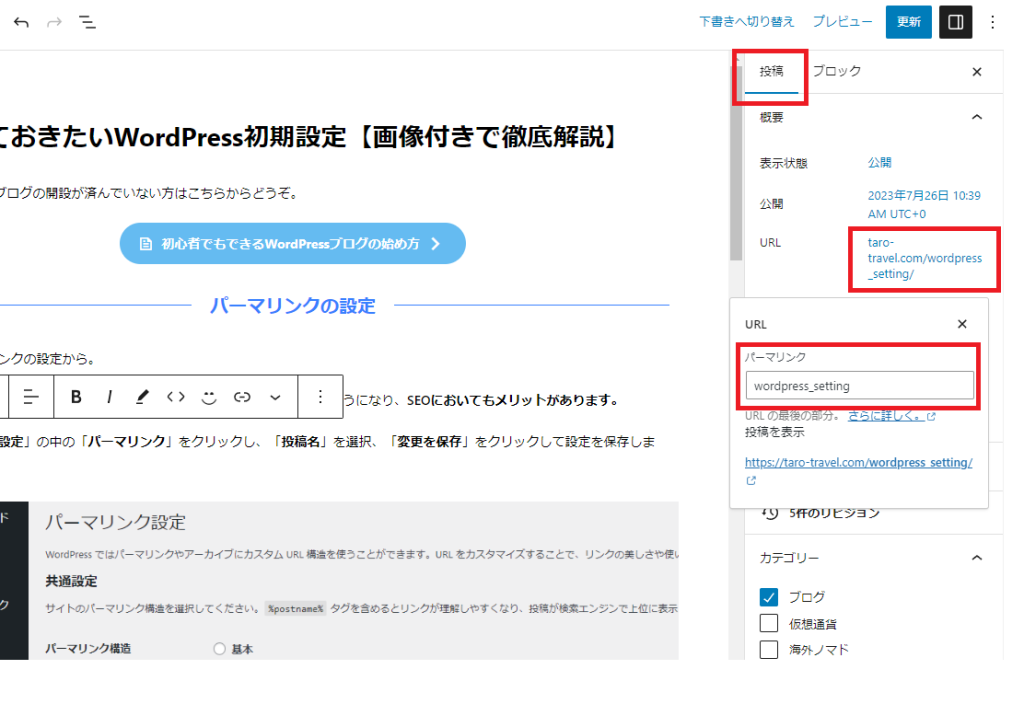The image size is (1024, 704).
Task: Click the publish date 2023年7月26日 value
Action: pos(924,204)
